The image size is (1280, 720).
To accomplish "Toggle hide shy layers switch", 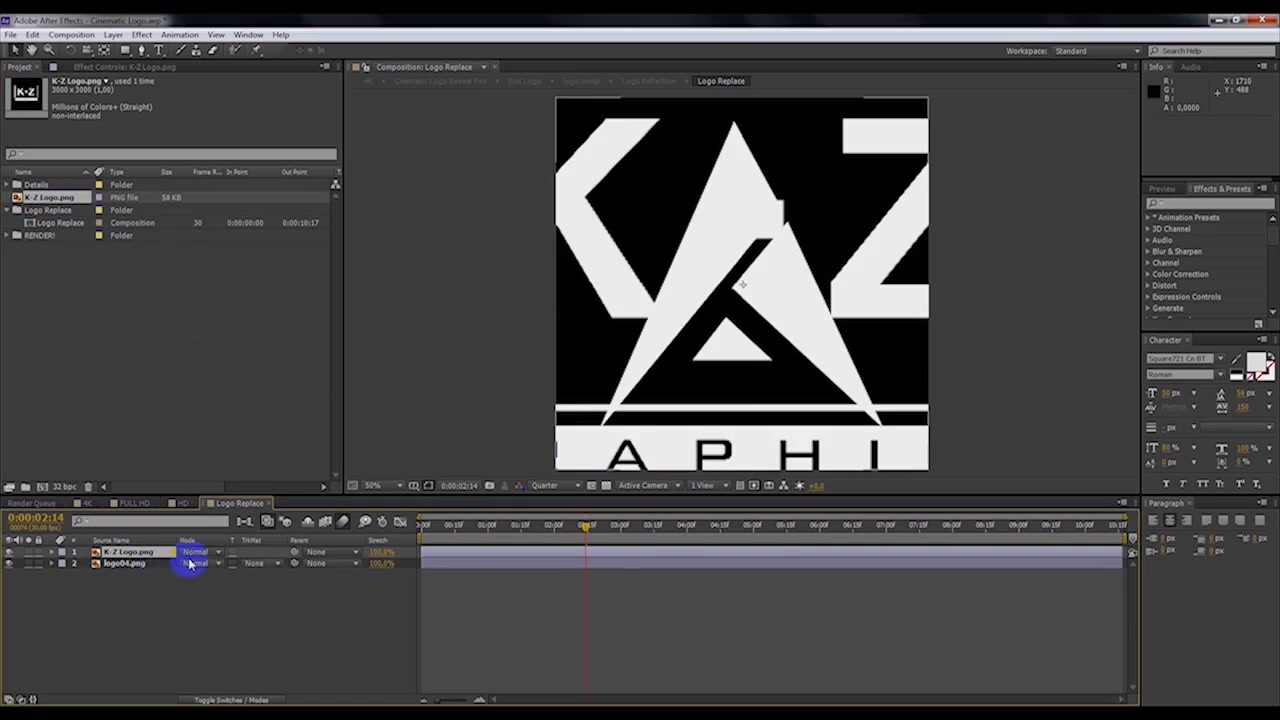I will [307, 521].
